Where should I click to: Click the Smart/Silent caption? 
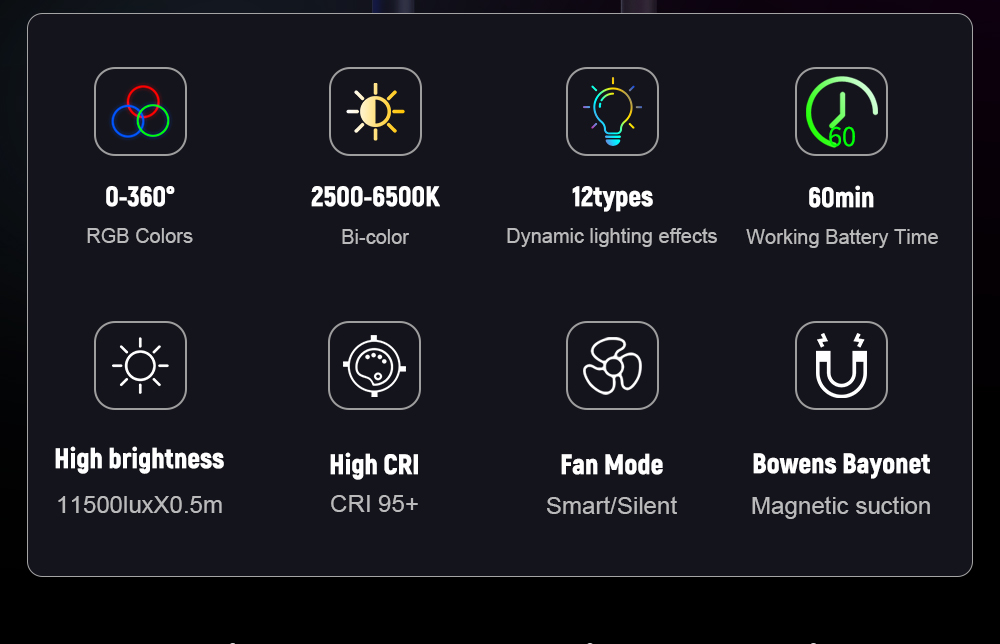coord(612,506)
